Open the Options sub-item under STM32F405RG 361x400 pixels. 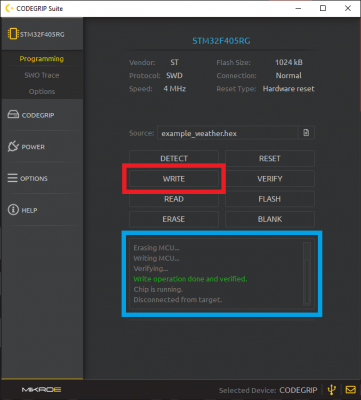[42, 91]
